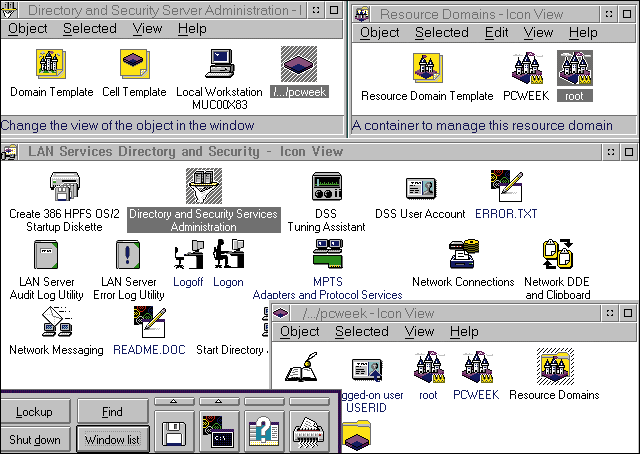
Task: Click the Lockup button
Action: (35, 412)
